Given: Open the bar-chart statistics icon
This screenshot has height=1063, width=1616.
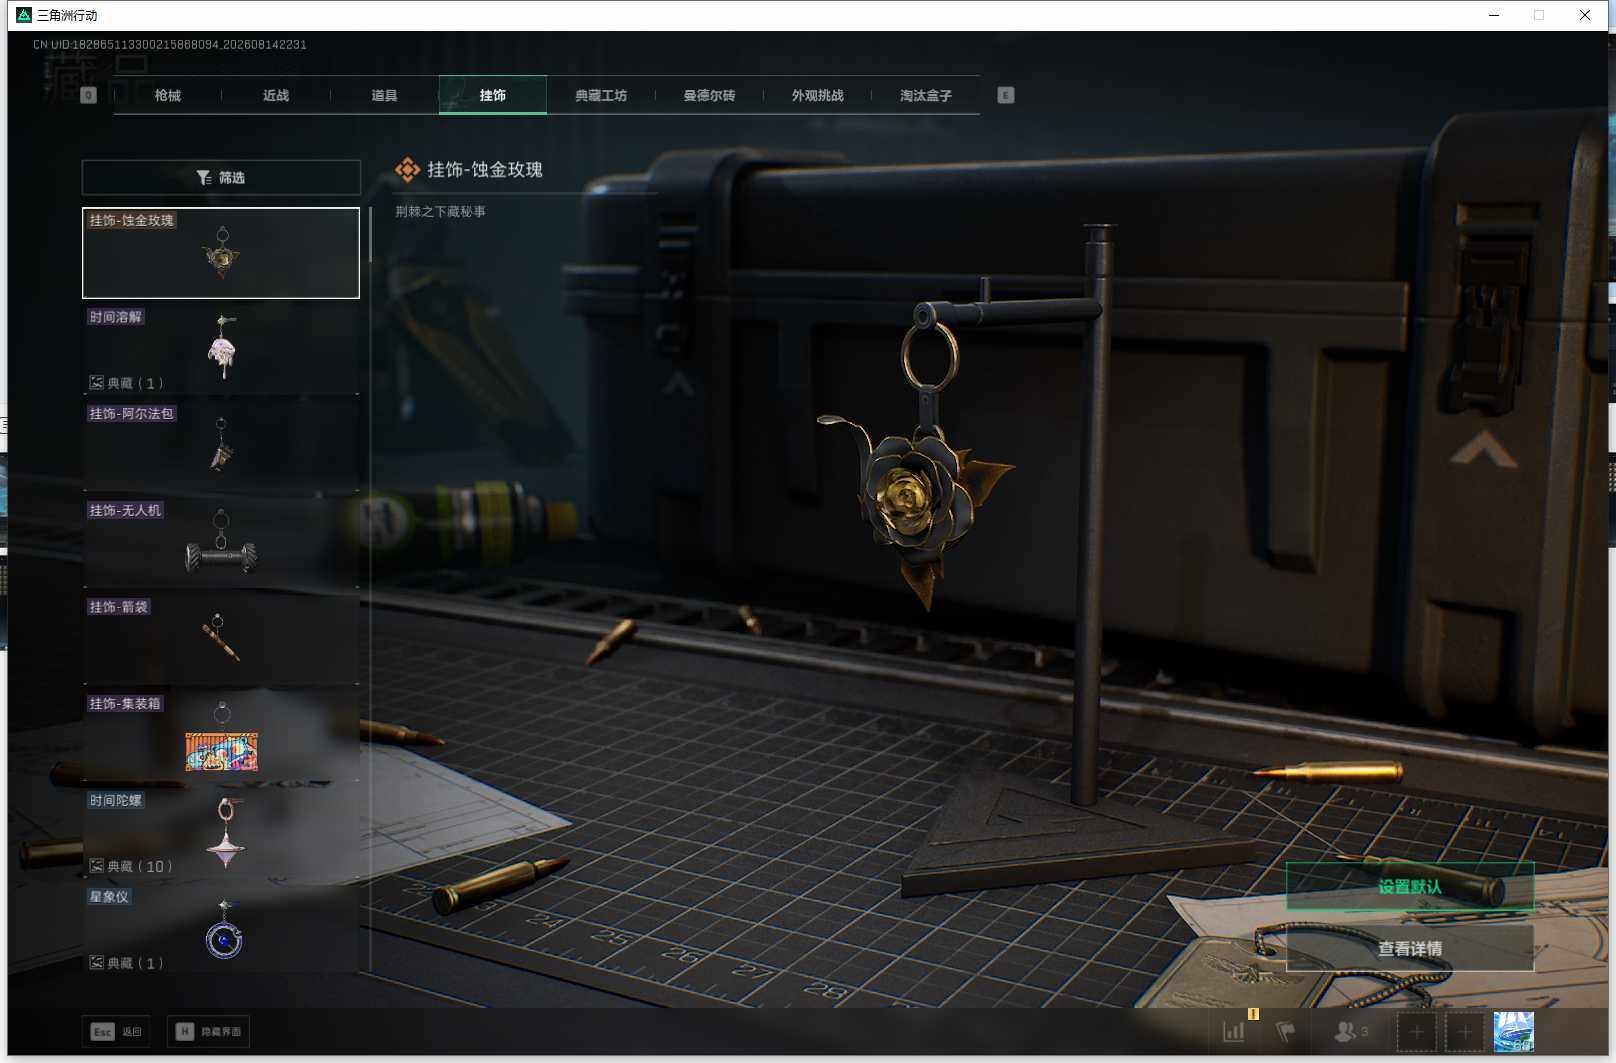Looking at the screenshot, I should (1234, 1031).
